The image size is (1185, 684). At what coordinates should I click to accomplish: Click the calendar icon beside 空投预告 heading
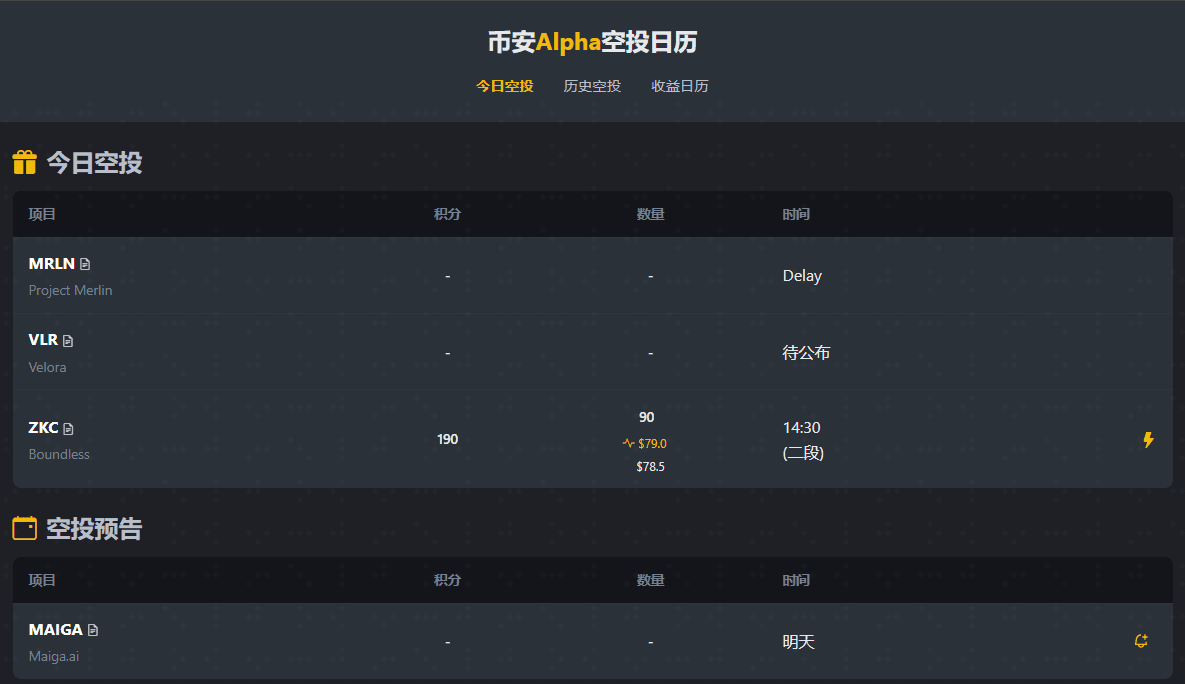coord(25,528)
